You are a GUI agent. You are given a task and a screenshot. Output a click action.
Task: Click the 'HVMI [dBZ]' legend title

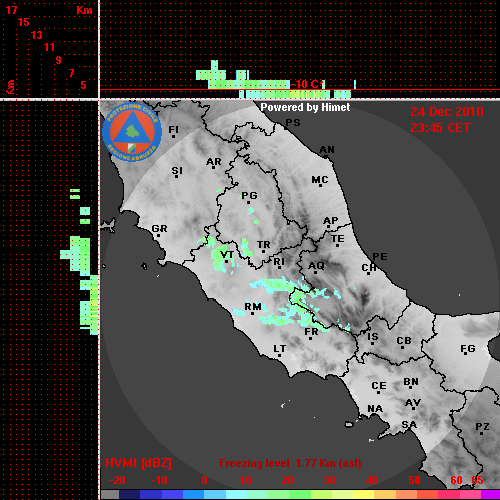pyautogui.click(x=138, y=463)
